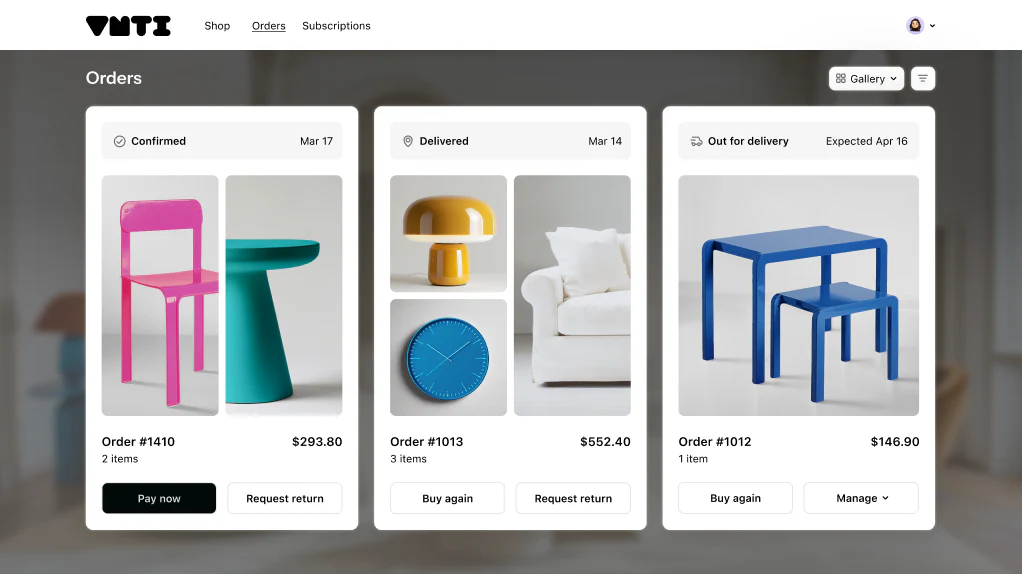Select the Orders nav link

(x=269, y=25)
